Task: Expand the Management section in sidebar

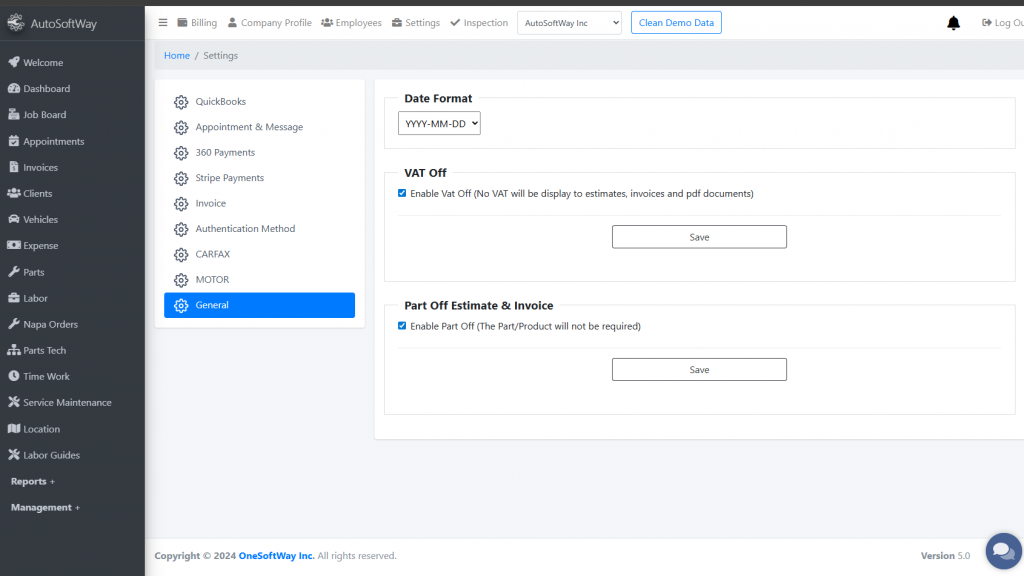Action: [45, 508]
